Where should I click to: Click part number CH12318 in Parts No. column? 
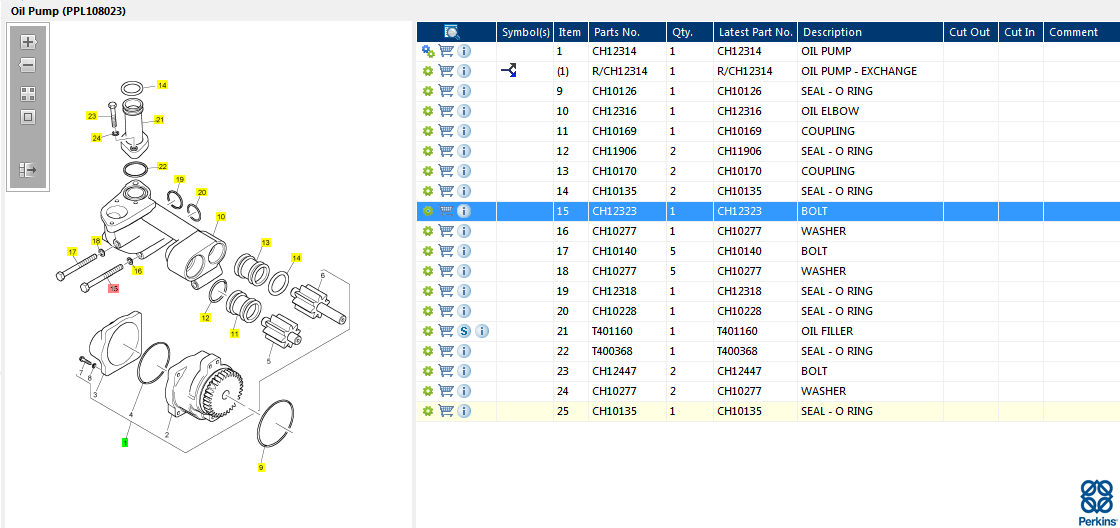(x=614, y=292)
